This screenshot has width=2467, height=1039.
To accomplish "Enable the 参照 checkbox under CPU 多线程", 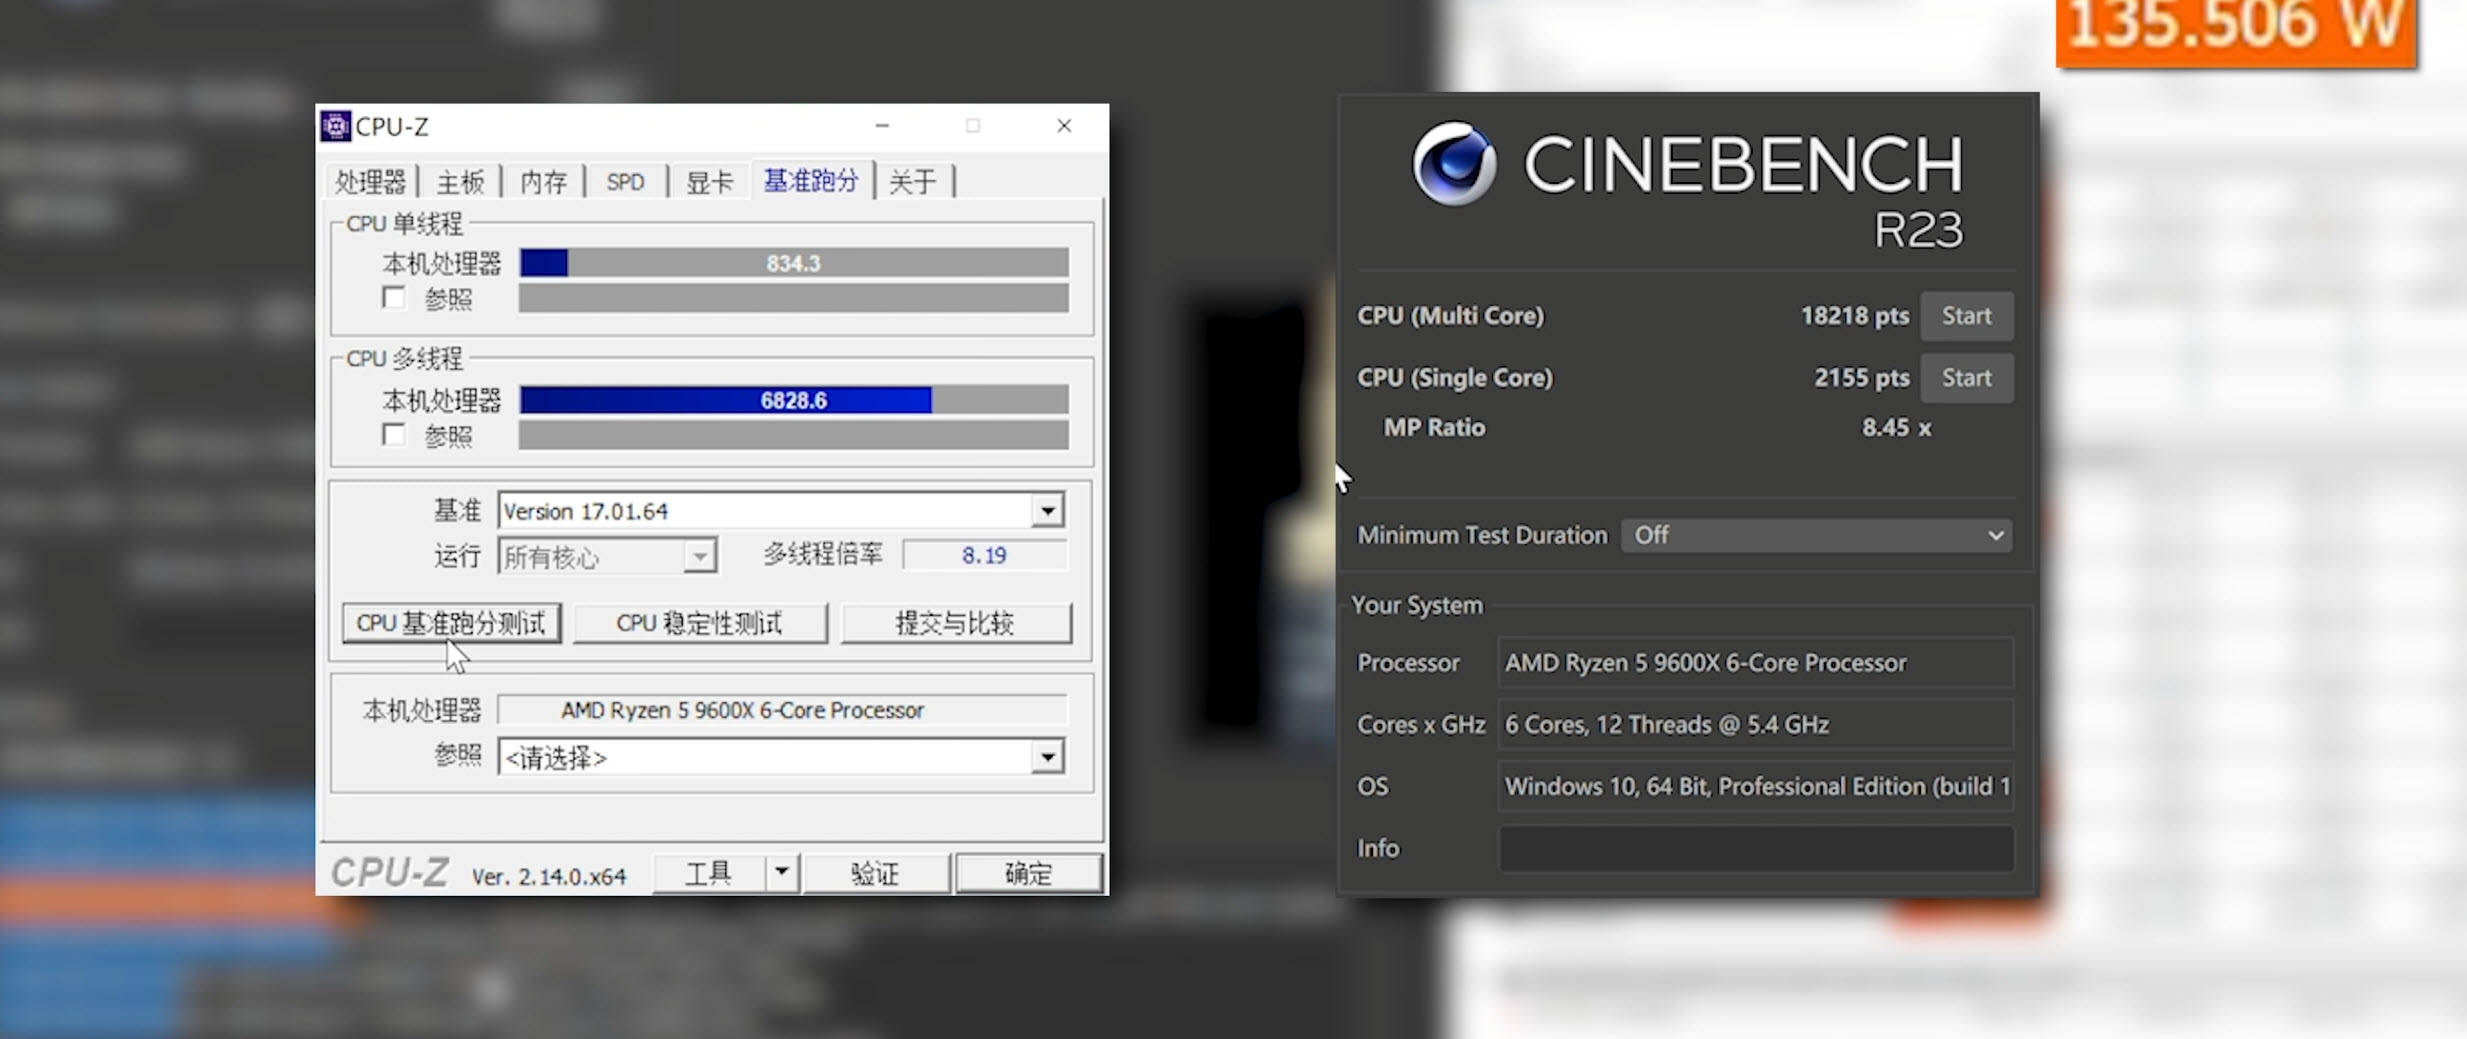I will 394,435.
